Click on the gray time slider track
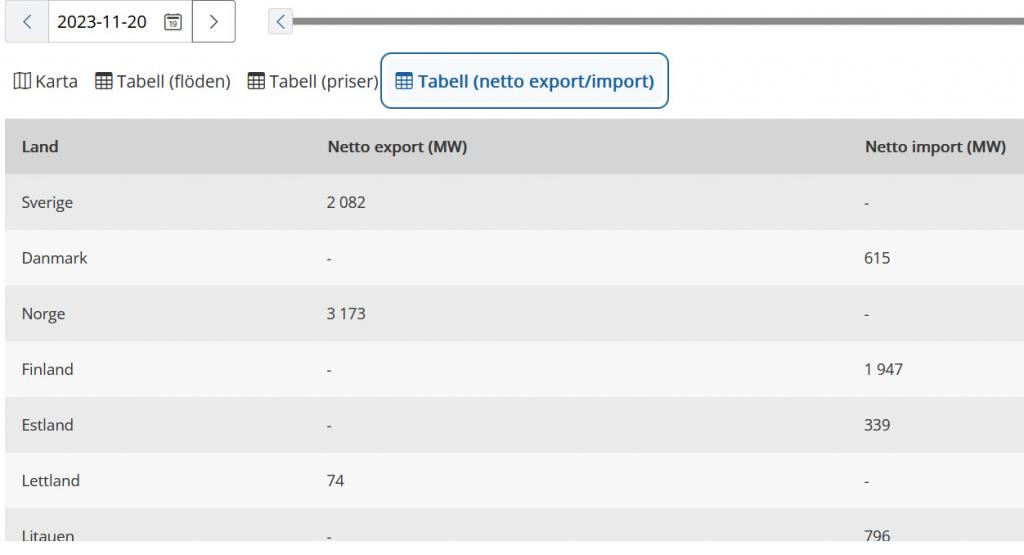 tap(650, 21)
